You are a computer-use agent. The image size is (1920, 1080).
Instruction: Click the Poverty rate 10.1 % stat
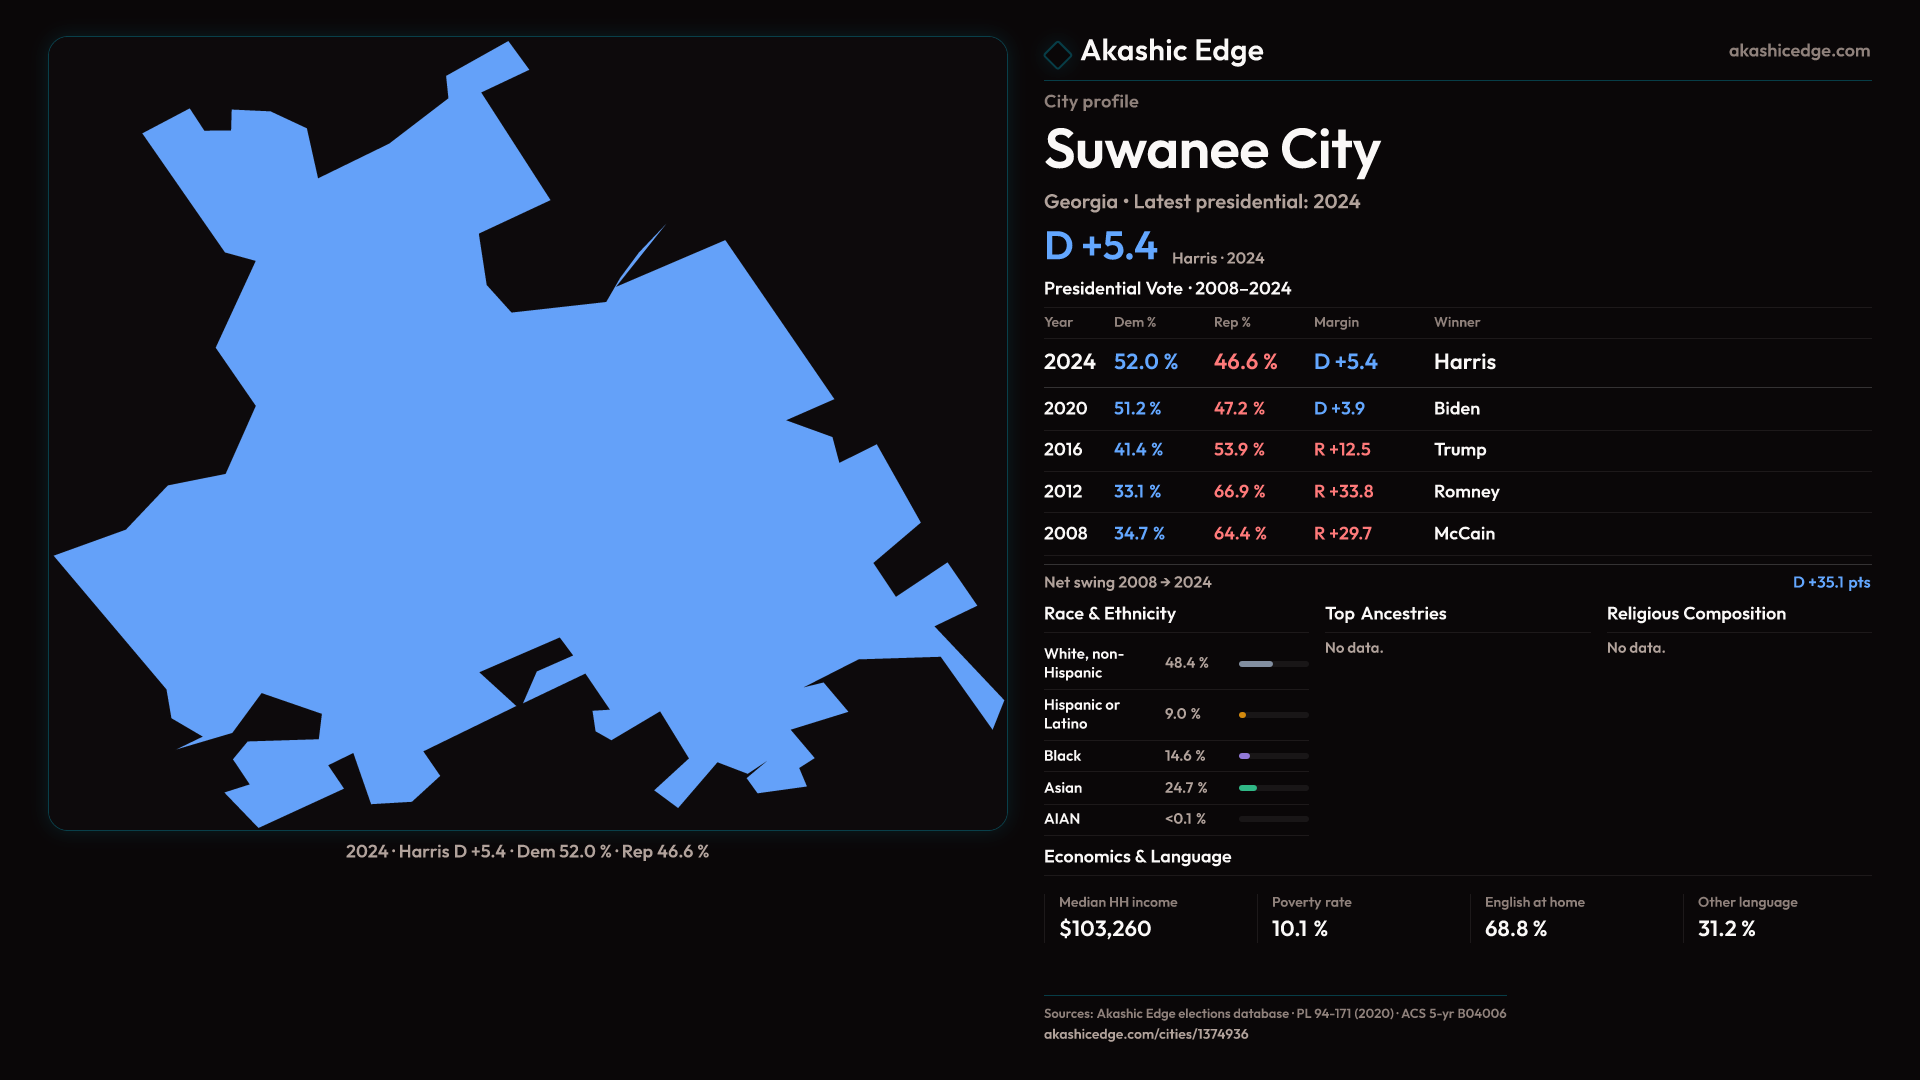1299,929
